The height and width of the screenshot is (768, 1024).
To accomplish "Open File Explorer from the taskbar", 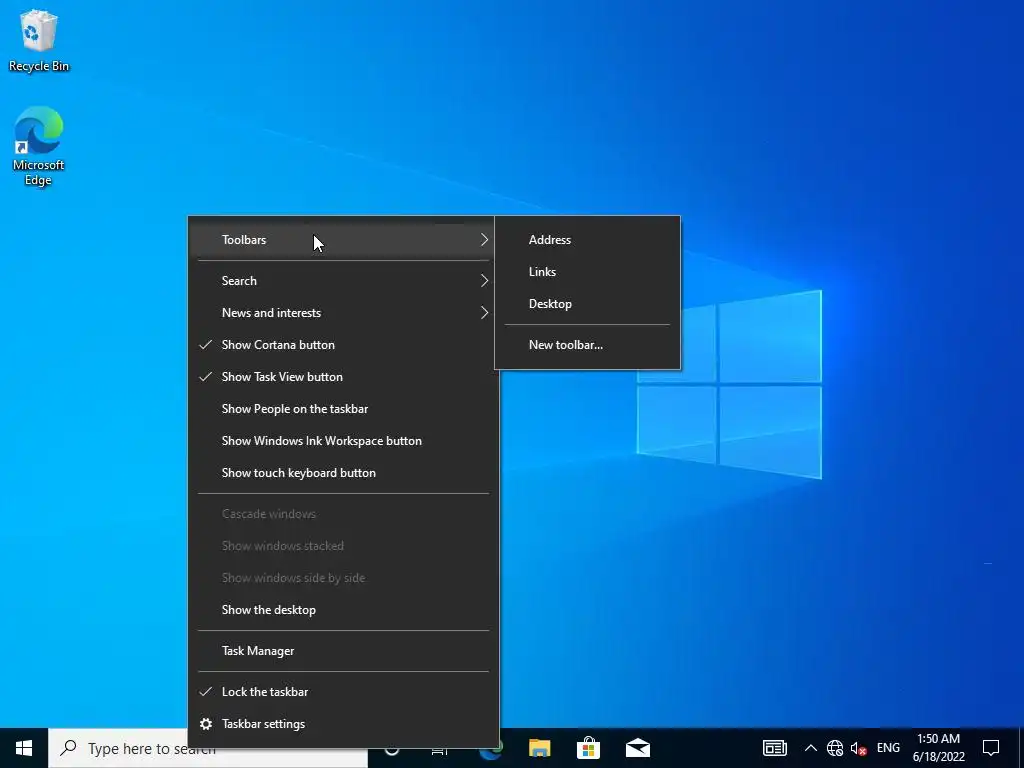I will pyautogui.click(x=539, y=748).
